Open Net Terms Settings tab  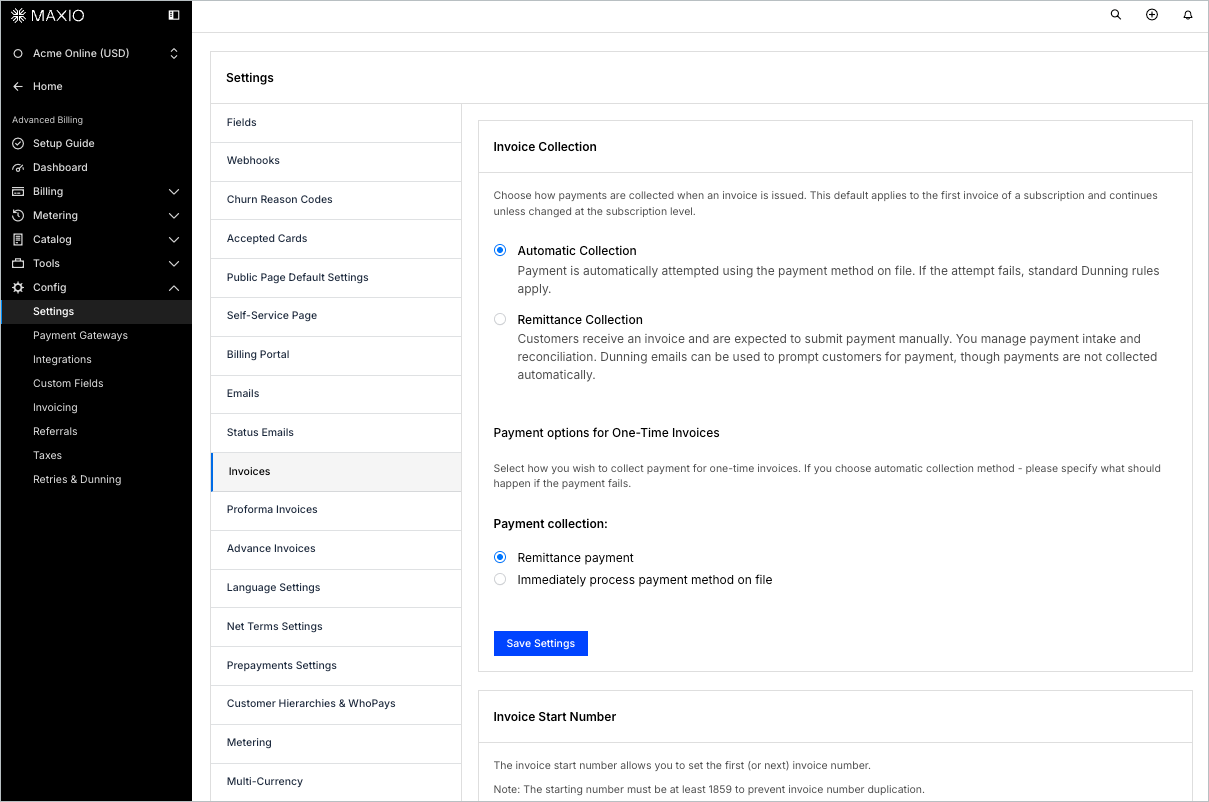click(x=336, y=627)
